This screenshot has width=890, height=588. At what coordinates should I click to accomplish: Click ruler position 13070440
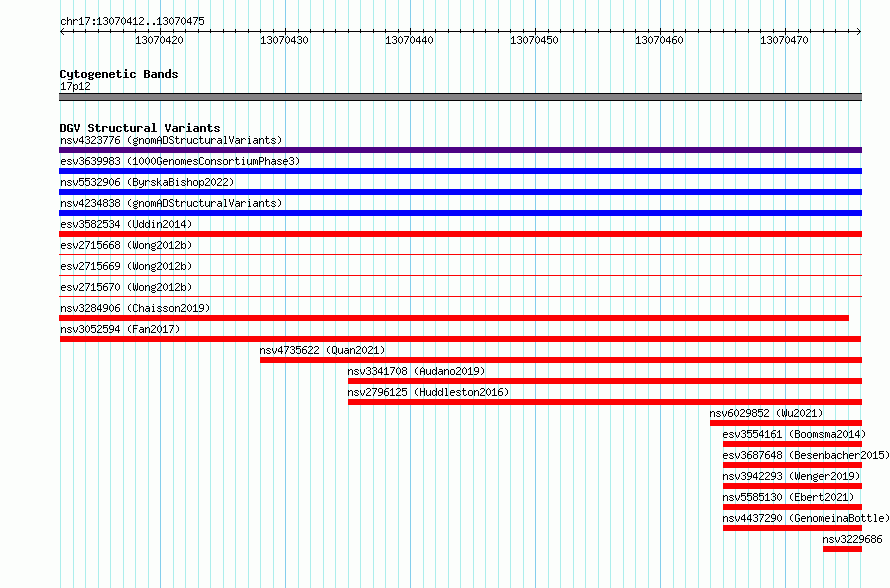click(409, 40)
